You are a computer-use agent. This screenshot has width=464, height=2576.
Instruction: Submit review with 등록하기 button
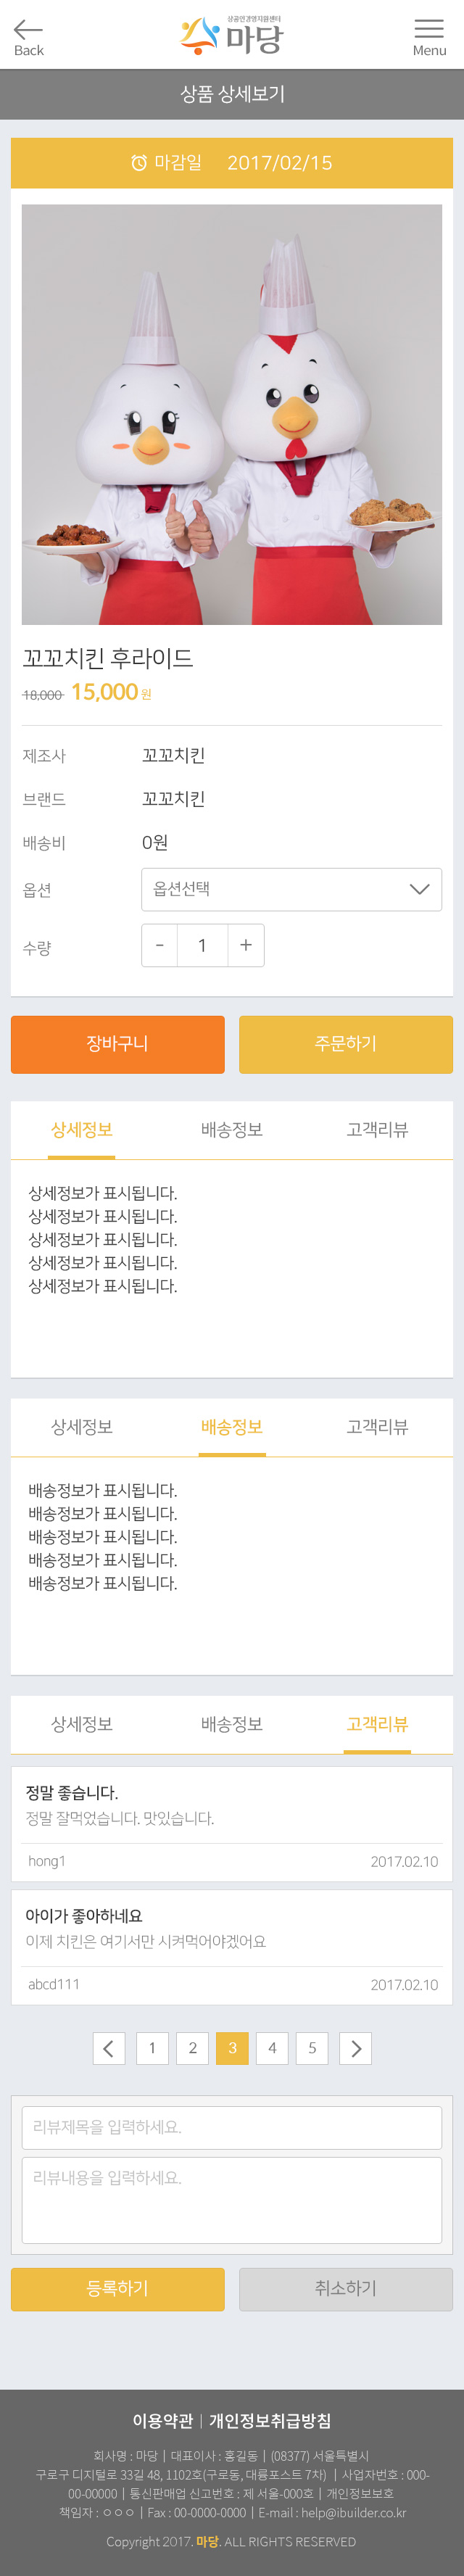click(118, 2289)
